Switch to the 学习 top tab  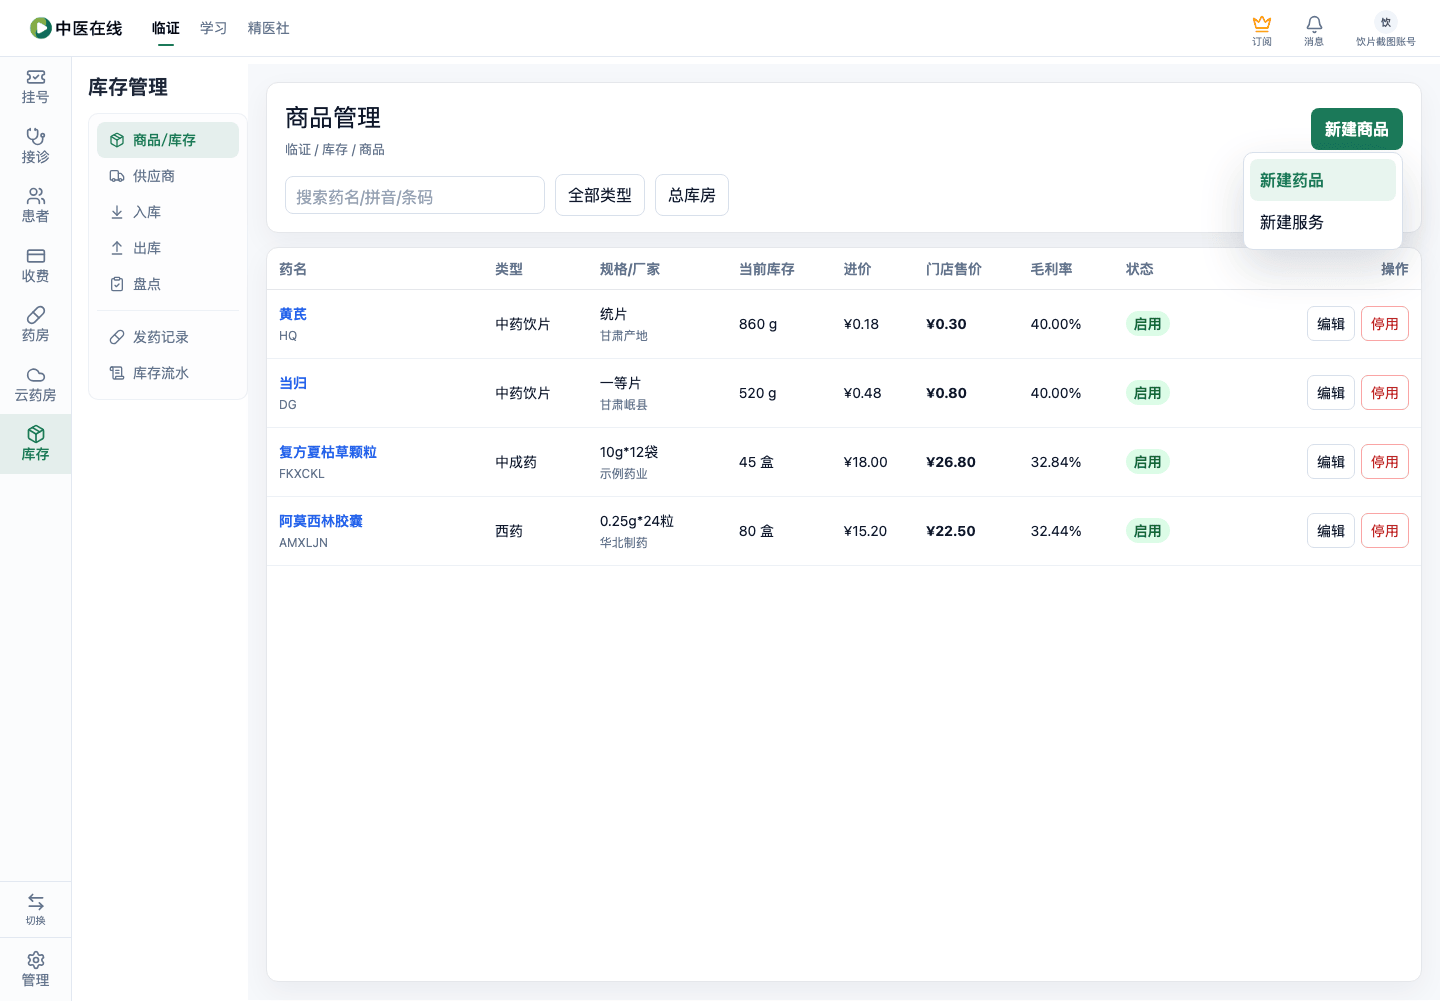[x=214, y=28]
